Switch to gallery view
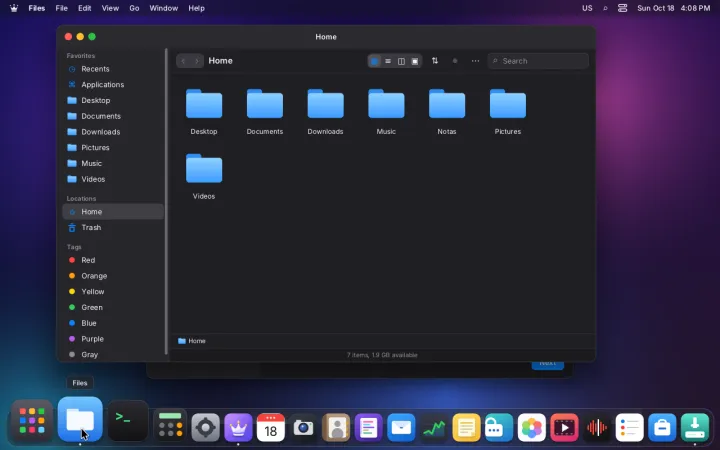This screenshot has height=450, width=720. (415, 61)
